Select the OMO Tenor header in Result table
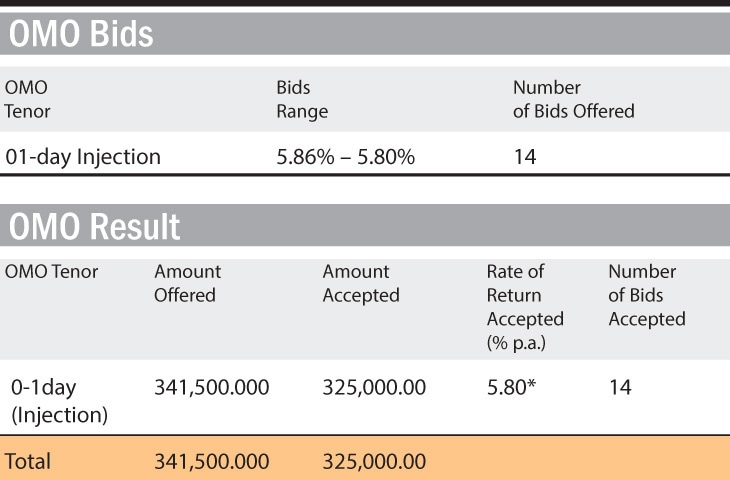 point(51,271)
